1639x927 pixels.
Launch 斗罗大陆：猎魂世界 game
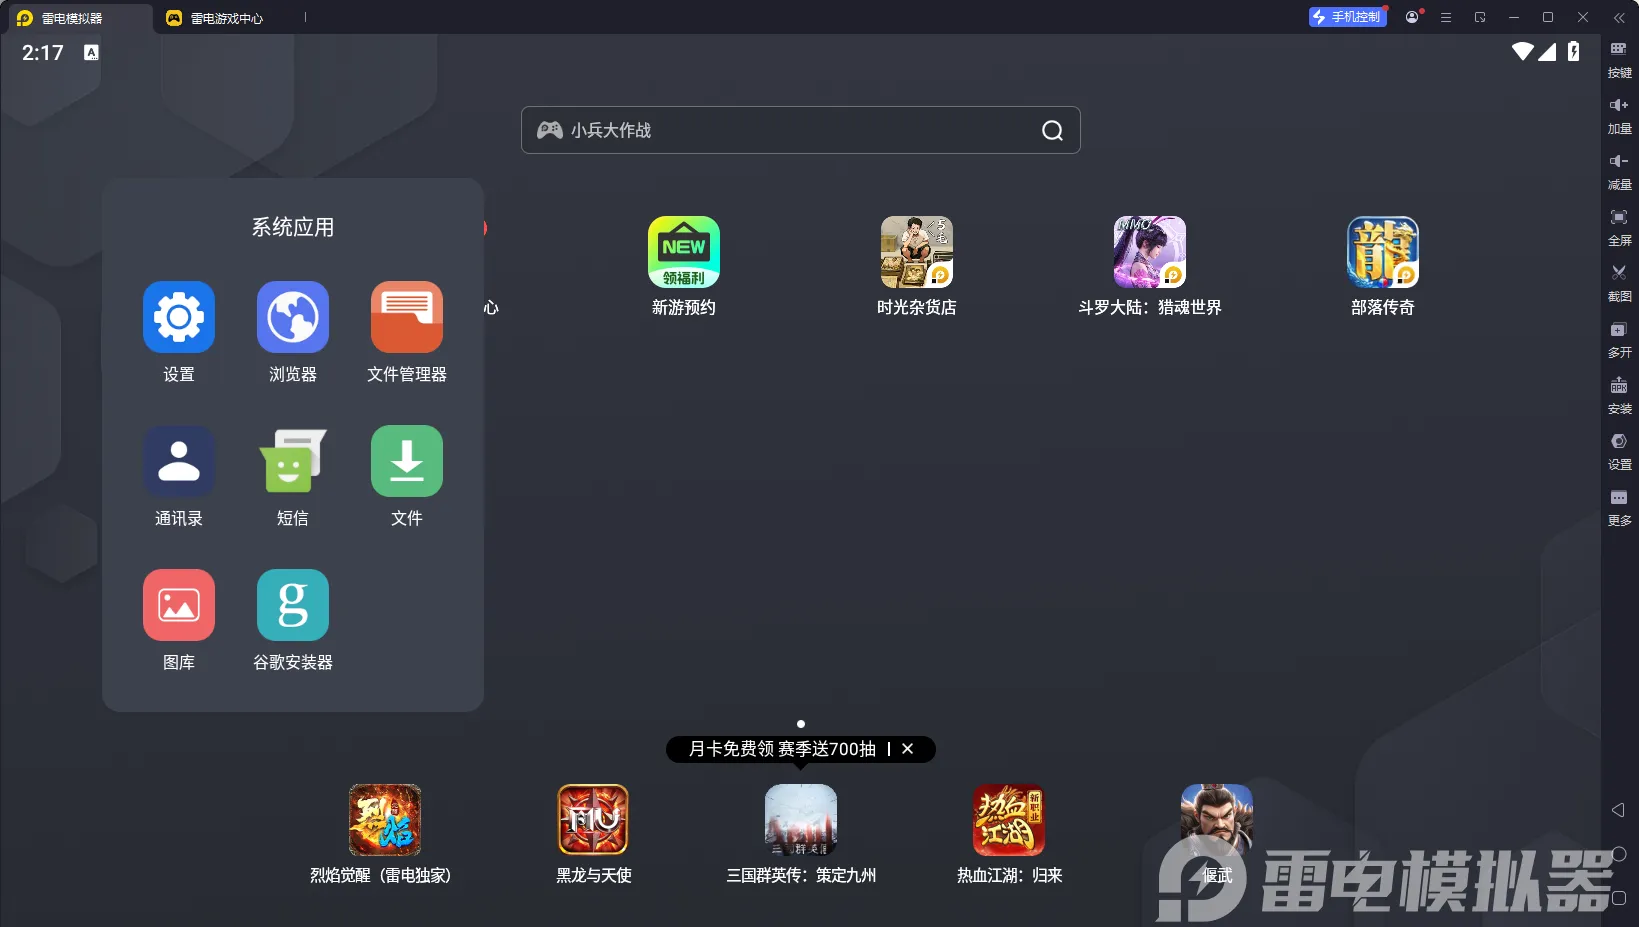tap(1150, 252)
